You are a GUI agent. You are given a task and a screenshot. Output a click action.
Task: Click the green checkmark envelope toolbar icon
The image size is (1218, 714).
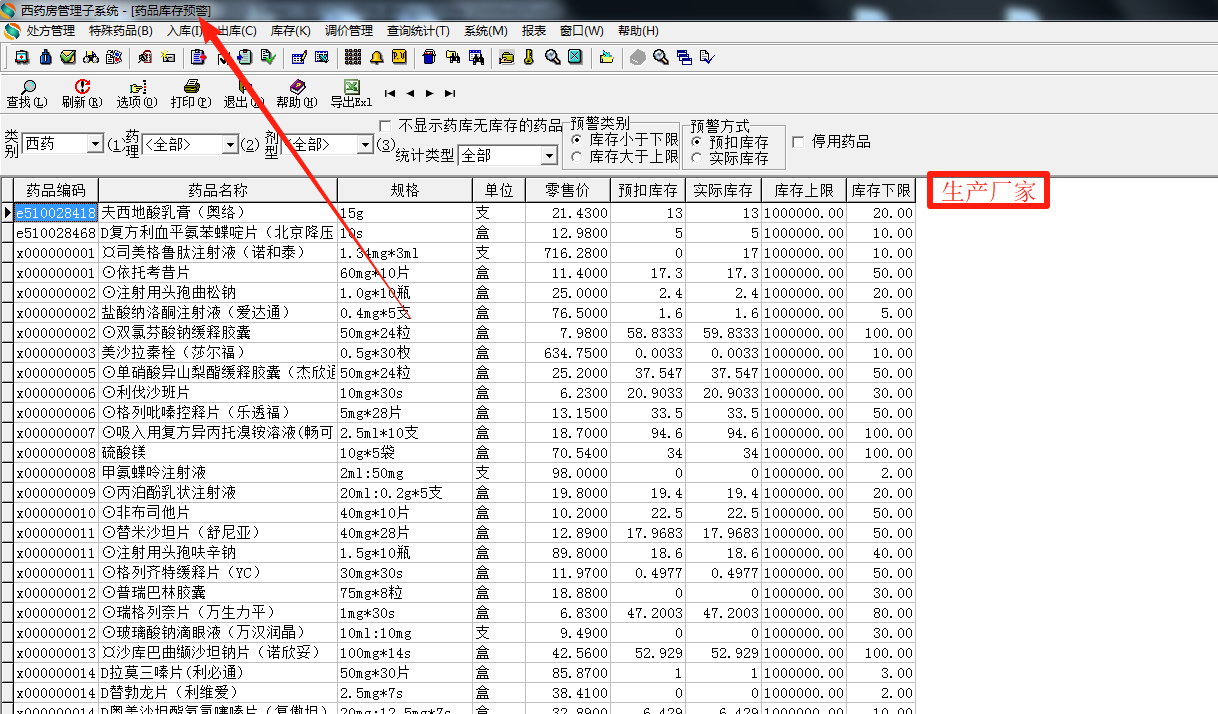[68, 57]
